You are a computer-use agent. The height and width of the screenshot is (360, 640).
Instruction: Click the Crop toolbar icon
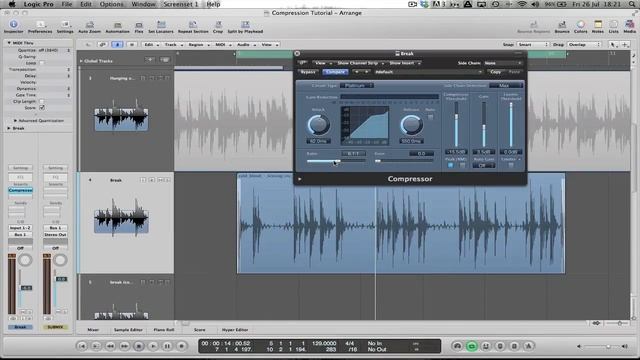click(218, 27)
